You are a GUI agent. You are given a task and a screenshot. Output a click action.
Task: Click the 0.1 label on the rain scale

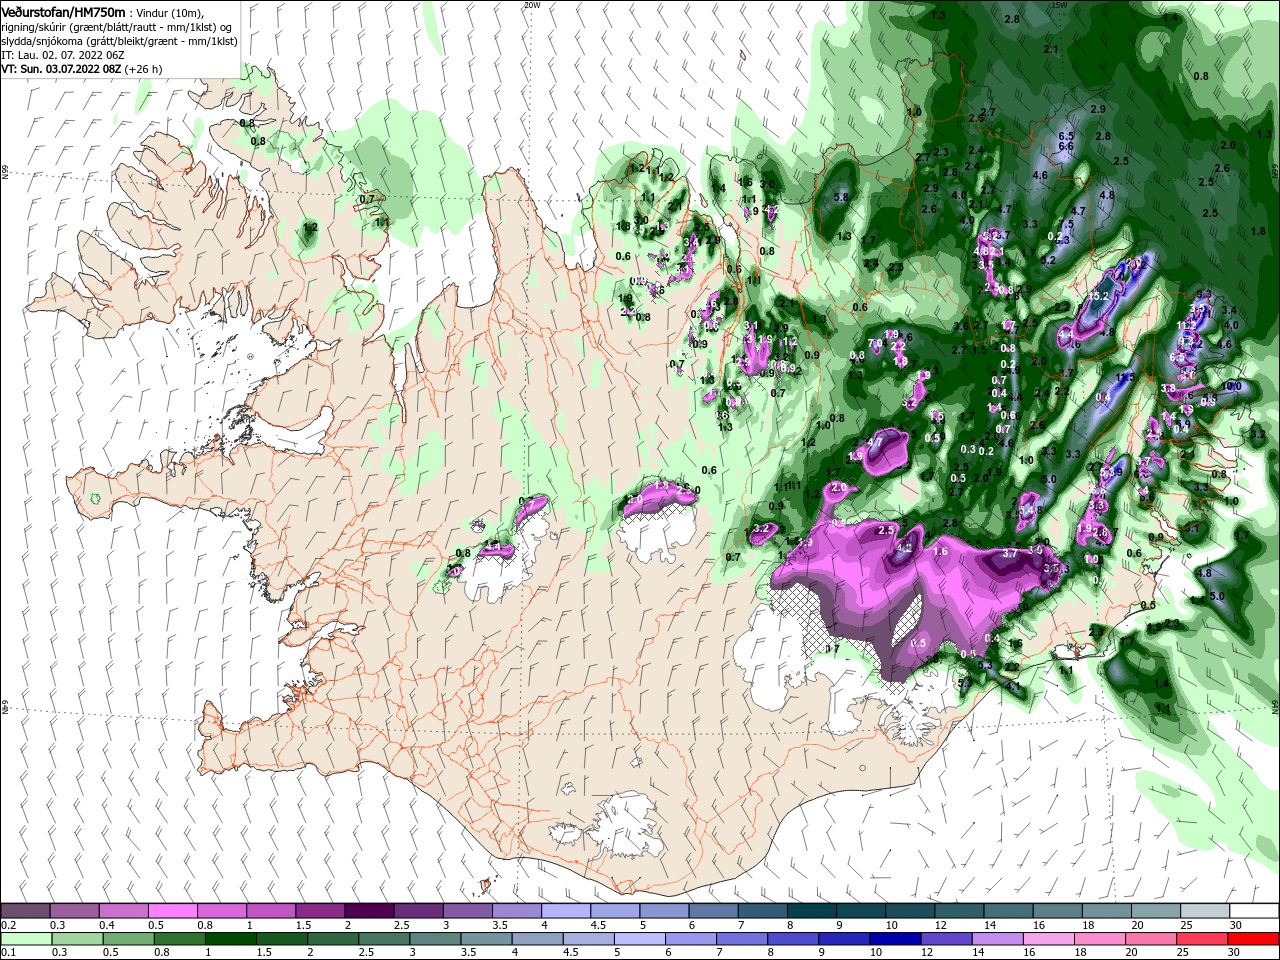[x=8, y=953]
